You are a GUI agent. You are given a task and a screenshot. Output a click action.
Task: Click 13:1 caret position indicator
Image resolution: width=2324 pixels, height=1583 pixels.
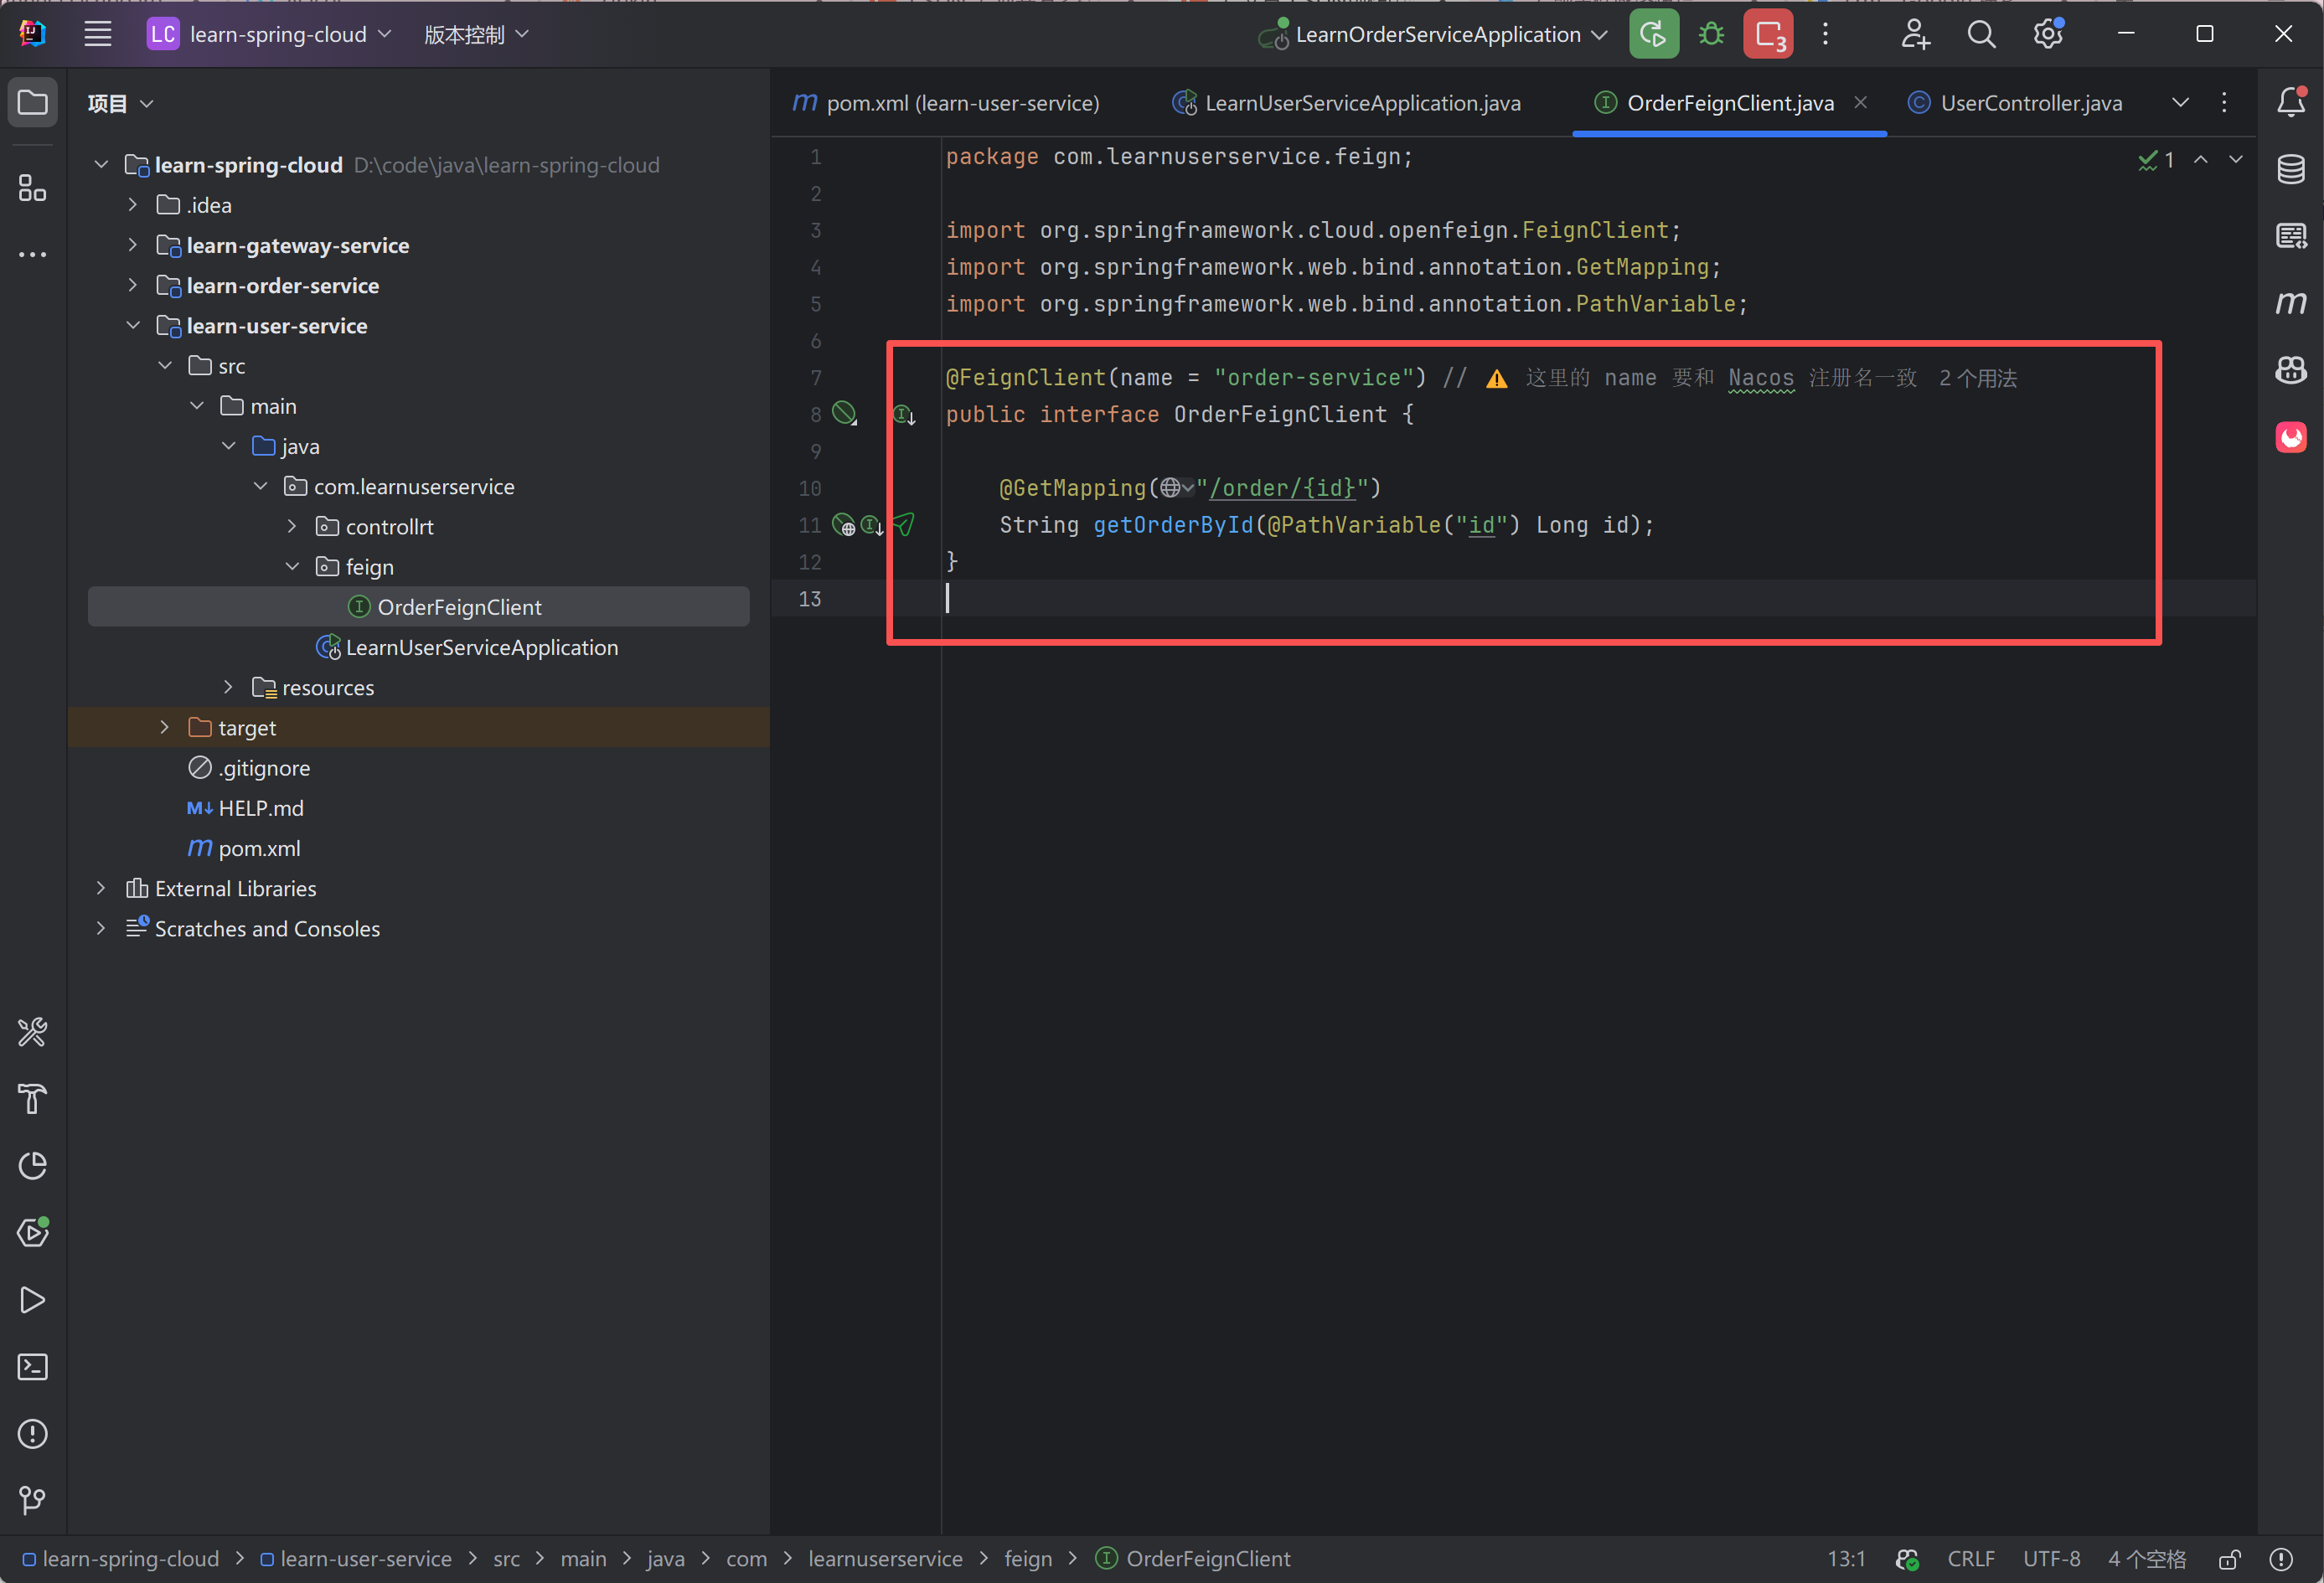coord(1846,1559)
